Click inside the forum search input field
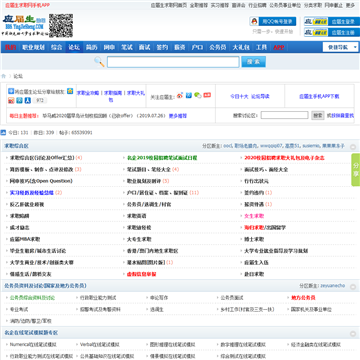360x360 pixels. pyautogui.click(x=284, y=115)
